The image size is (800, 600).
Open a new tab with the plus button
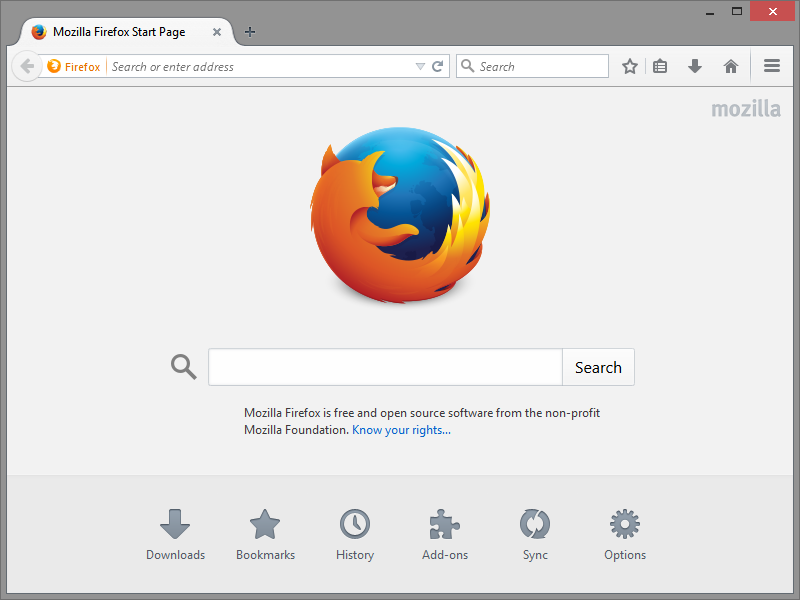coord(249,31)
